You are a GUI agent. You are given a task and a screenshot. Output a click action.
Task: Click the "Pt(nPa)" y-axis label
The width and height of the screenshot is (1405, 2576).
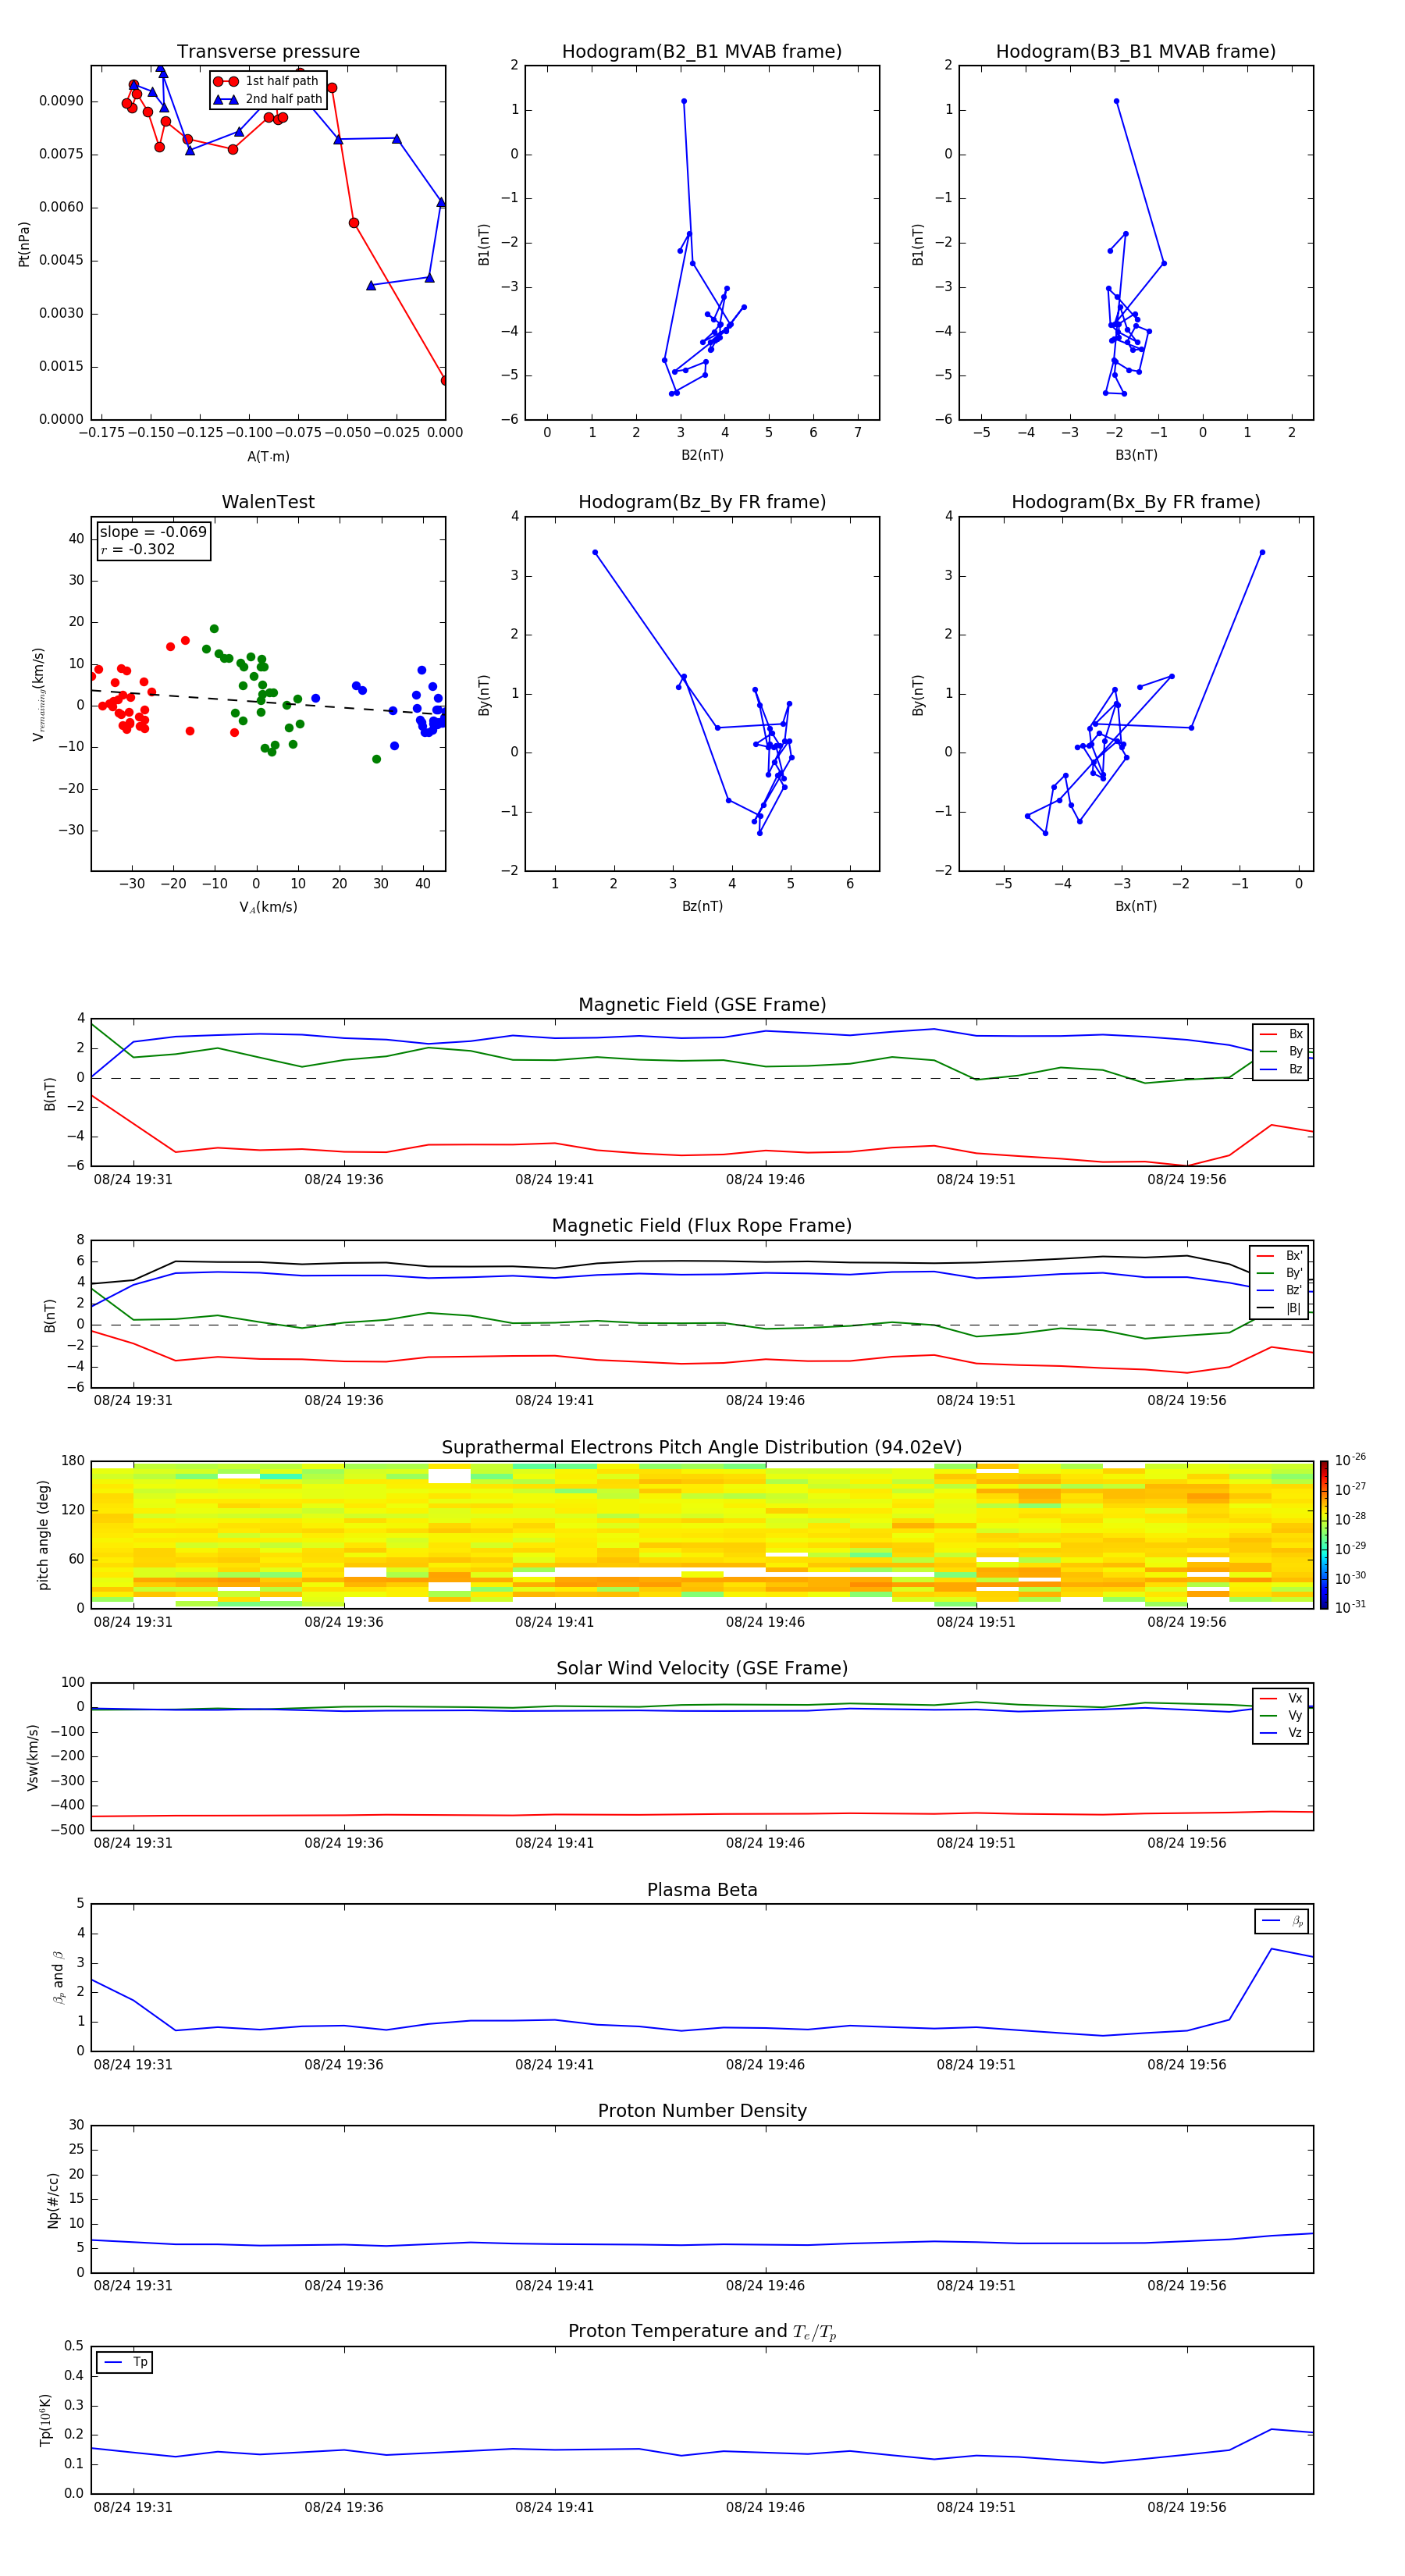pyautogui.click(x=24, y=244)
